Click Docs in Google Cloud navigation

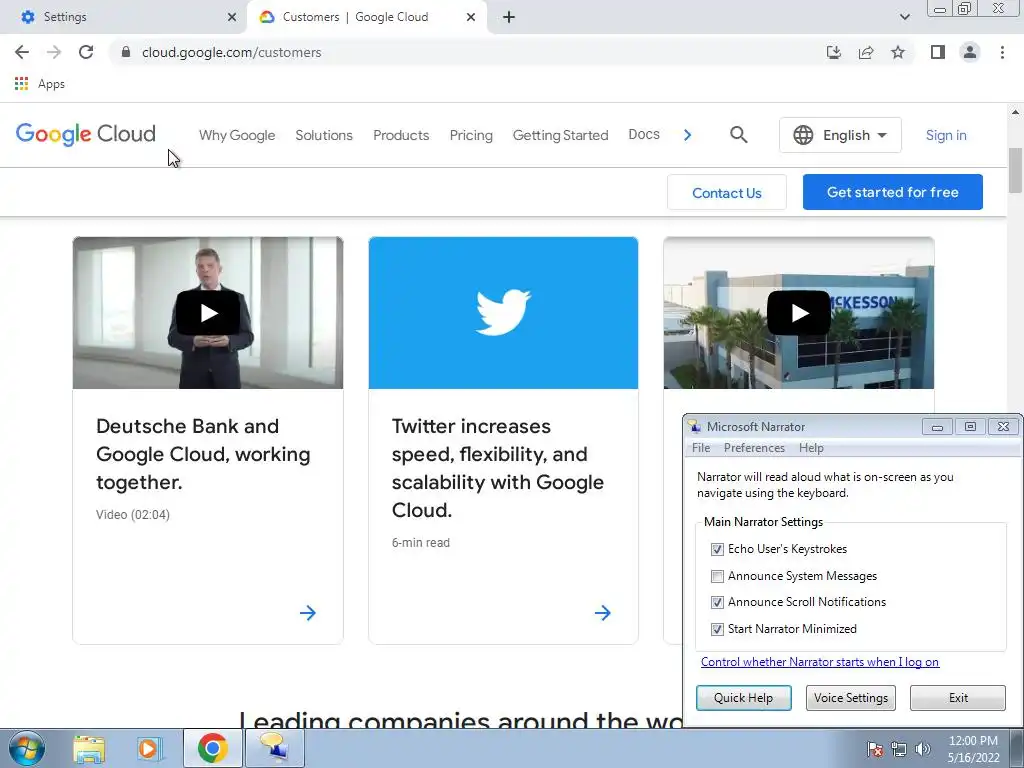point(644,135)
